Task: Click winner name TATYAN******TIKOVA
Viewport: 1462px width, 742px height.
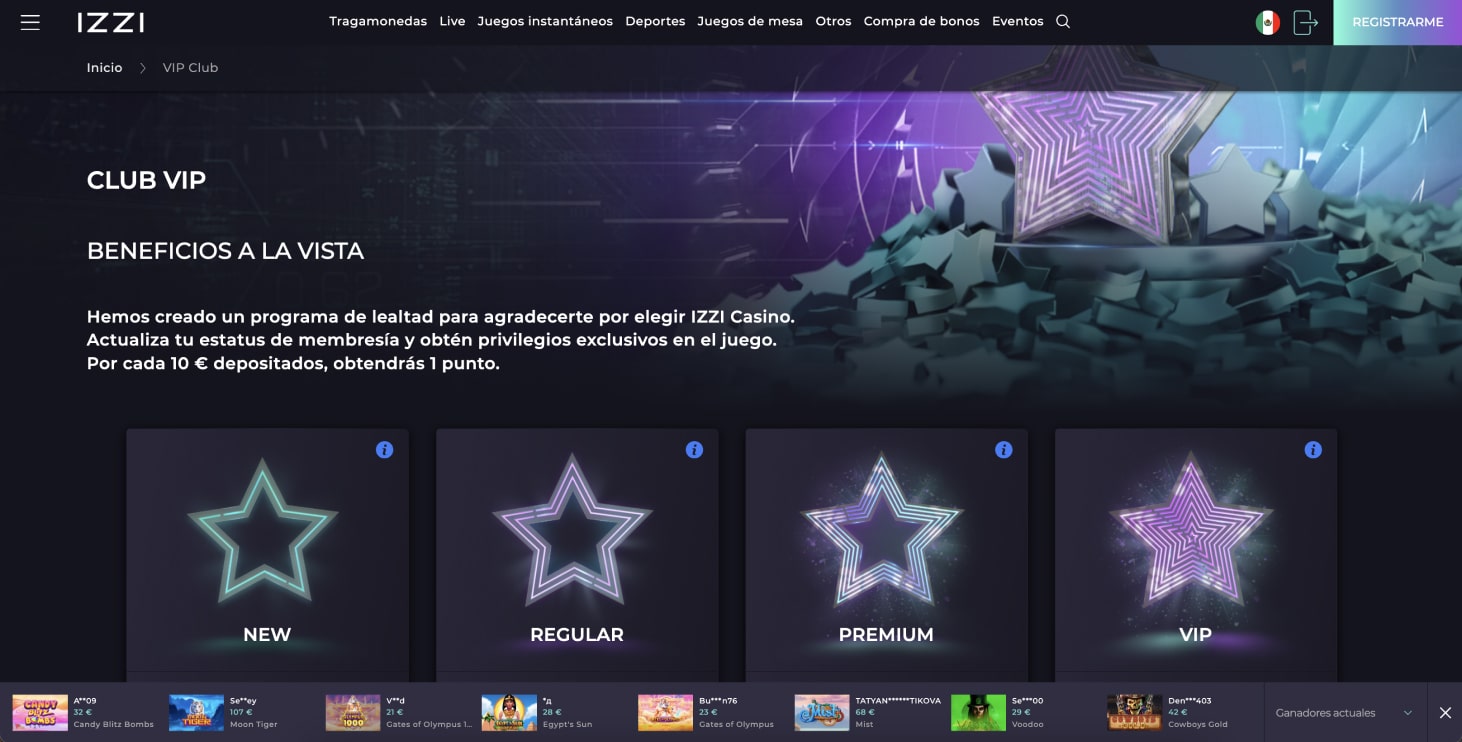Action: (898, 701)
